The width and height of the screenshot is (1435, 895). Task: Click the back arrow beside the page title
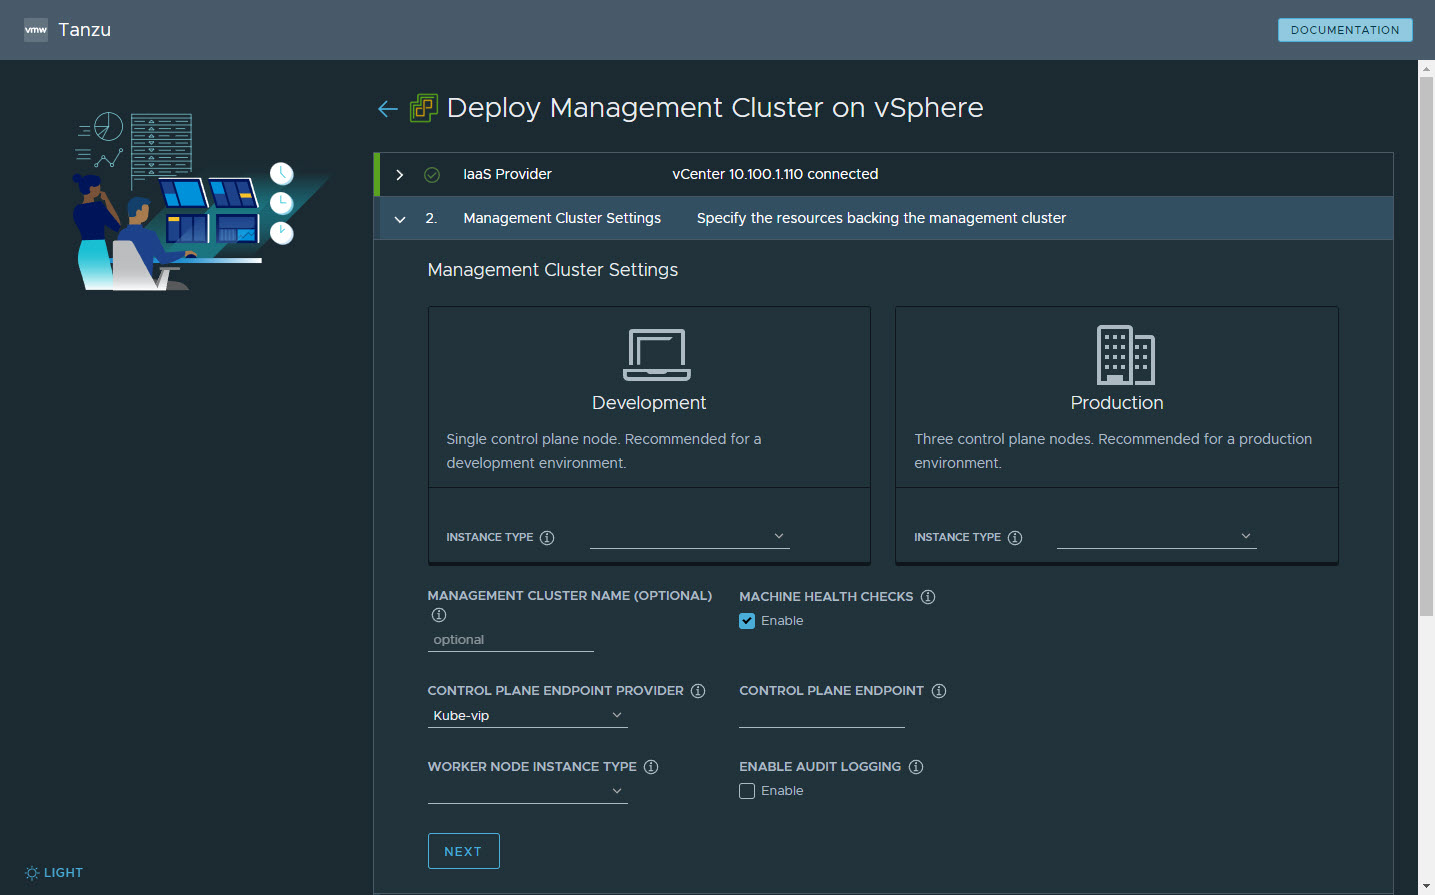[388, 109]
